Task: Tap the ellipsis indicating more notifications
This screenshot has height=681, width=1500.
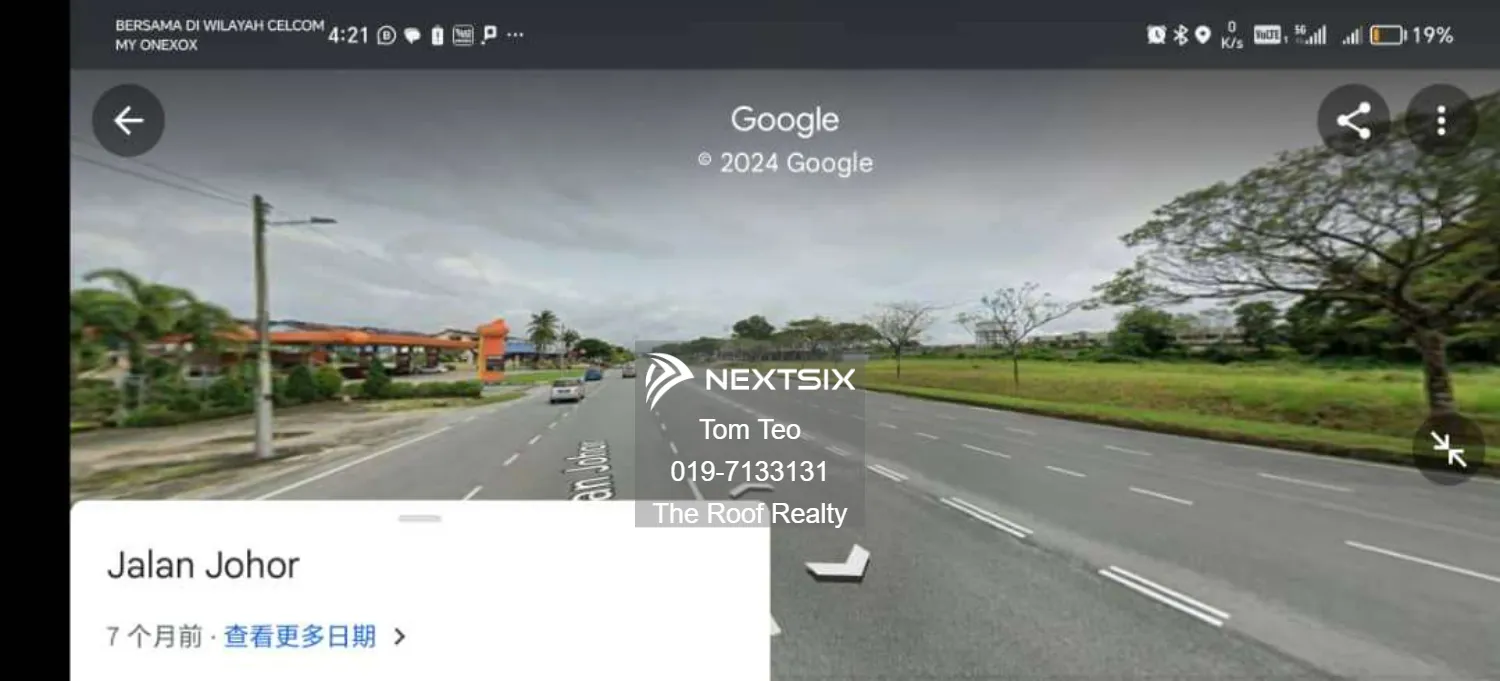Action: (515, 35)
